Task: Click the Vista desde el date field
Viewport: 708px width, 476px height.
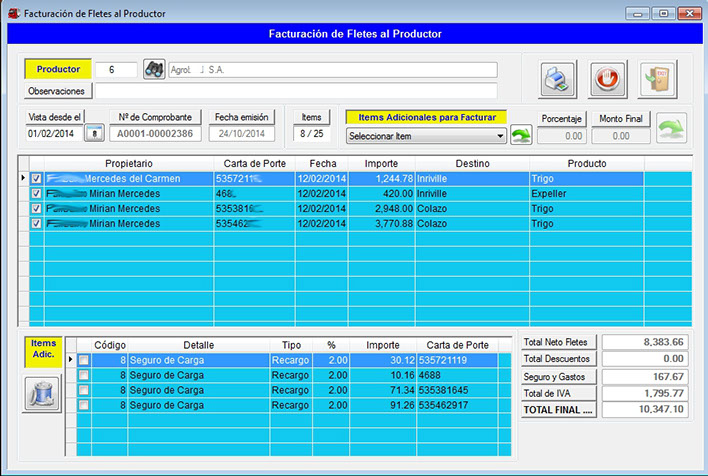Action: [52, 134]
